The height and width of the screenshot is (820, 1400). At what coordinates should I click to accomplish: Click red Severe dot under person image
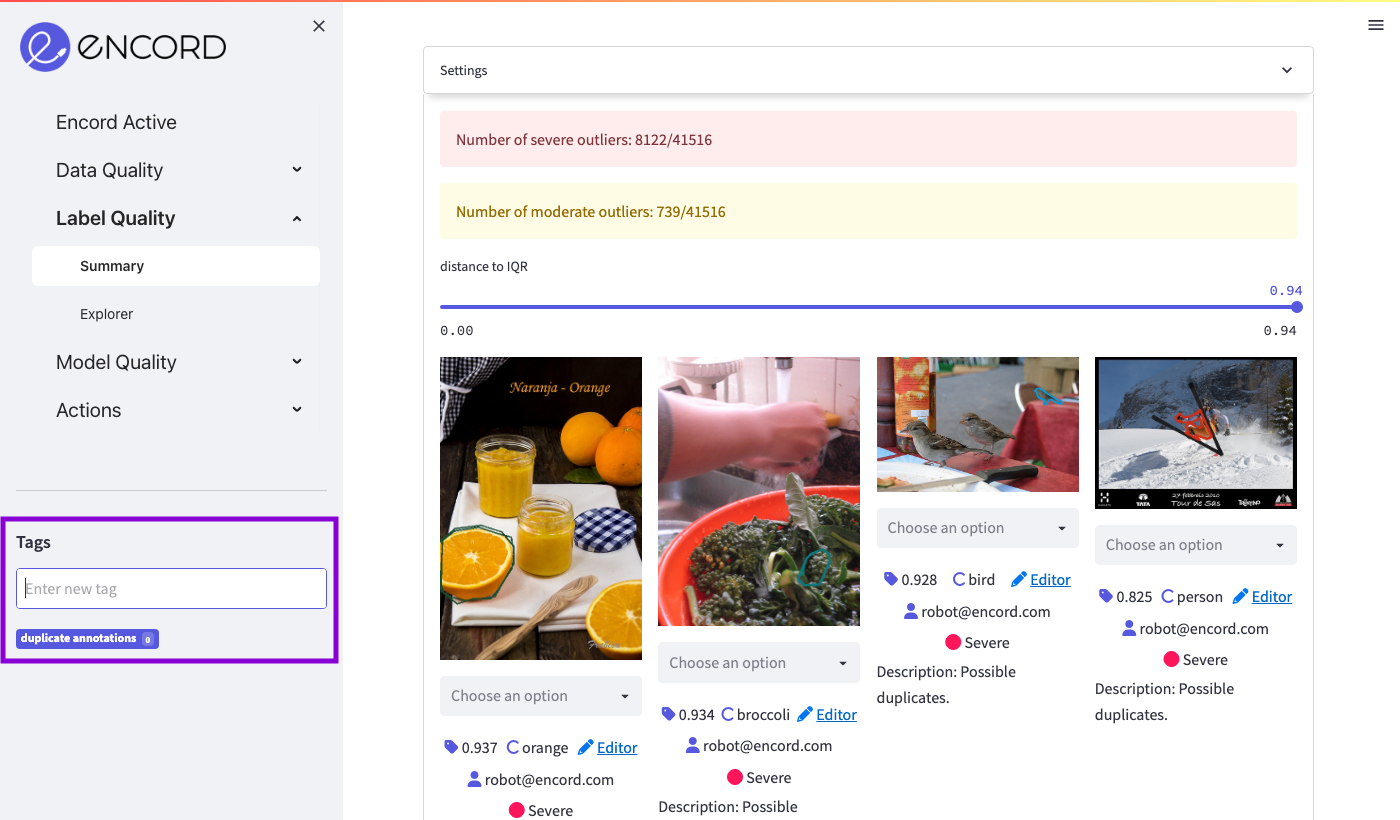point(1172,659)
